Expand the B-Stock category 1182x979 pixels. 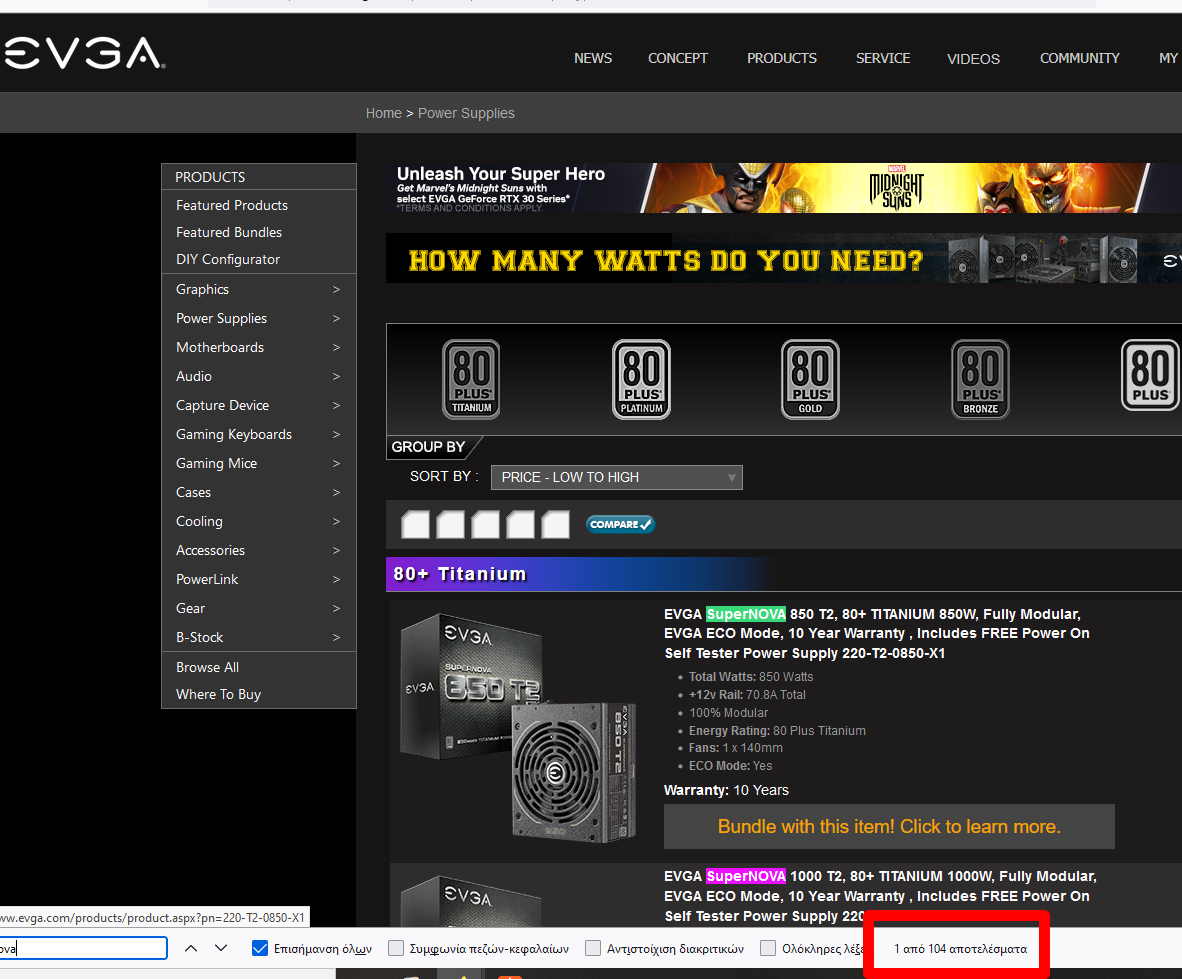pyautogui.click(x=259, y=638)
